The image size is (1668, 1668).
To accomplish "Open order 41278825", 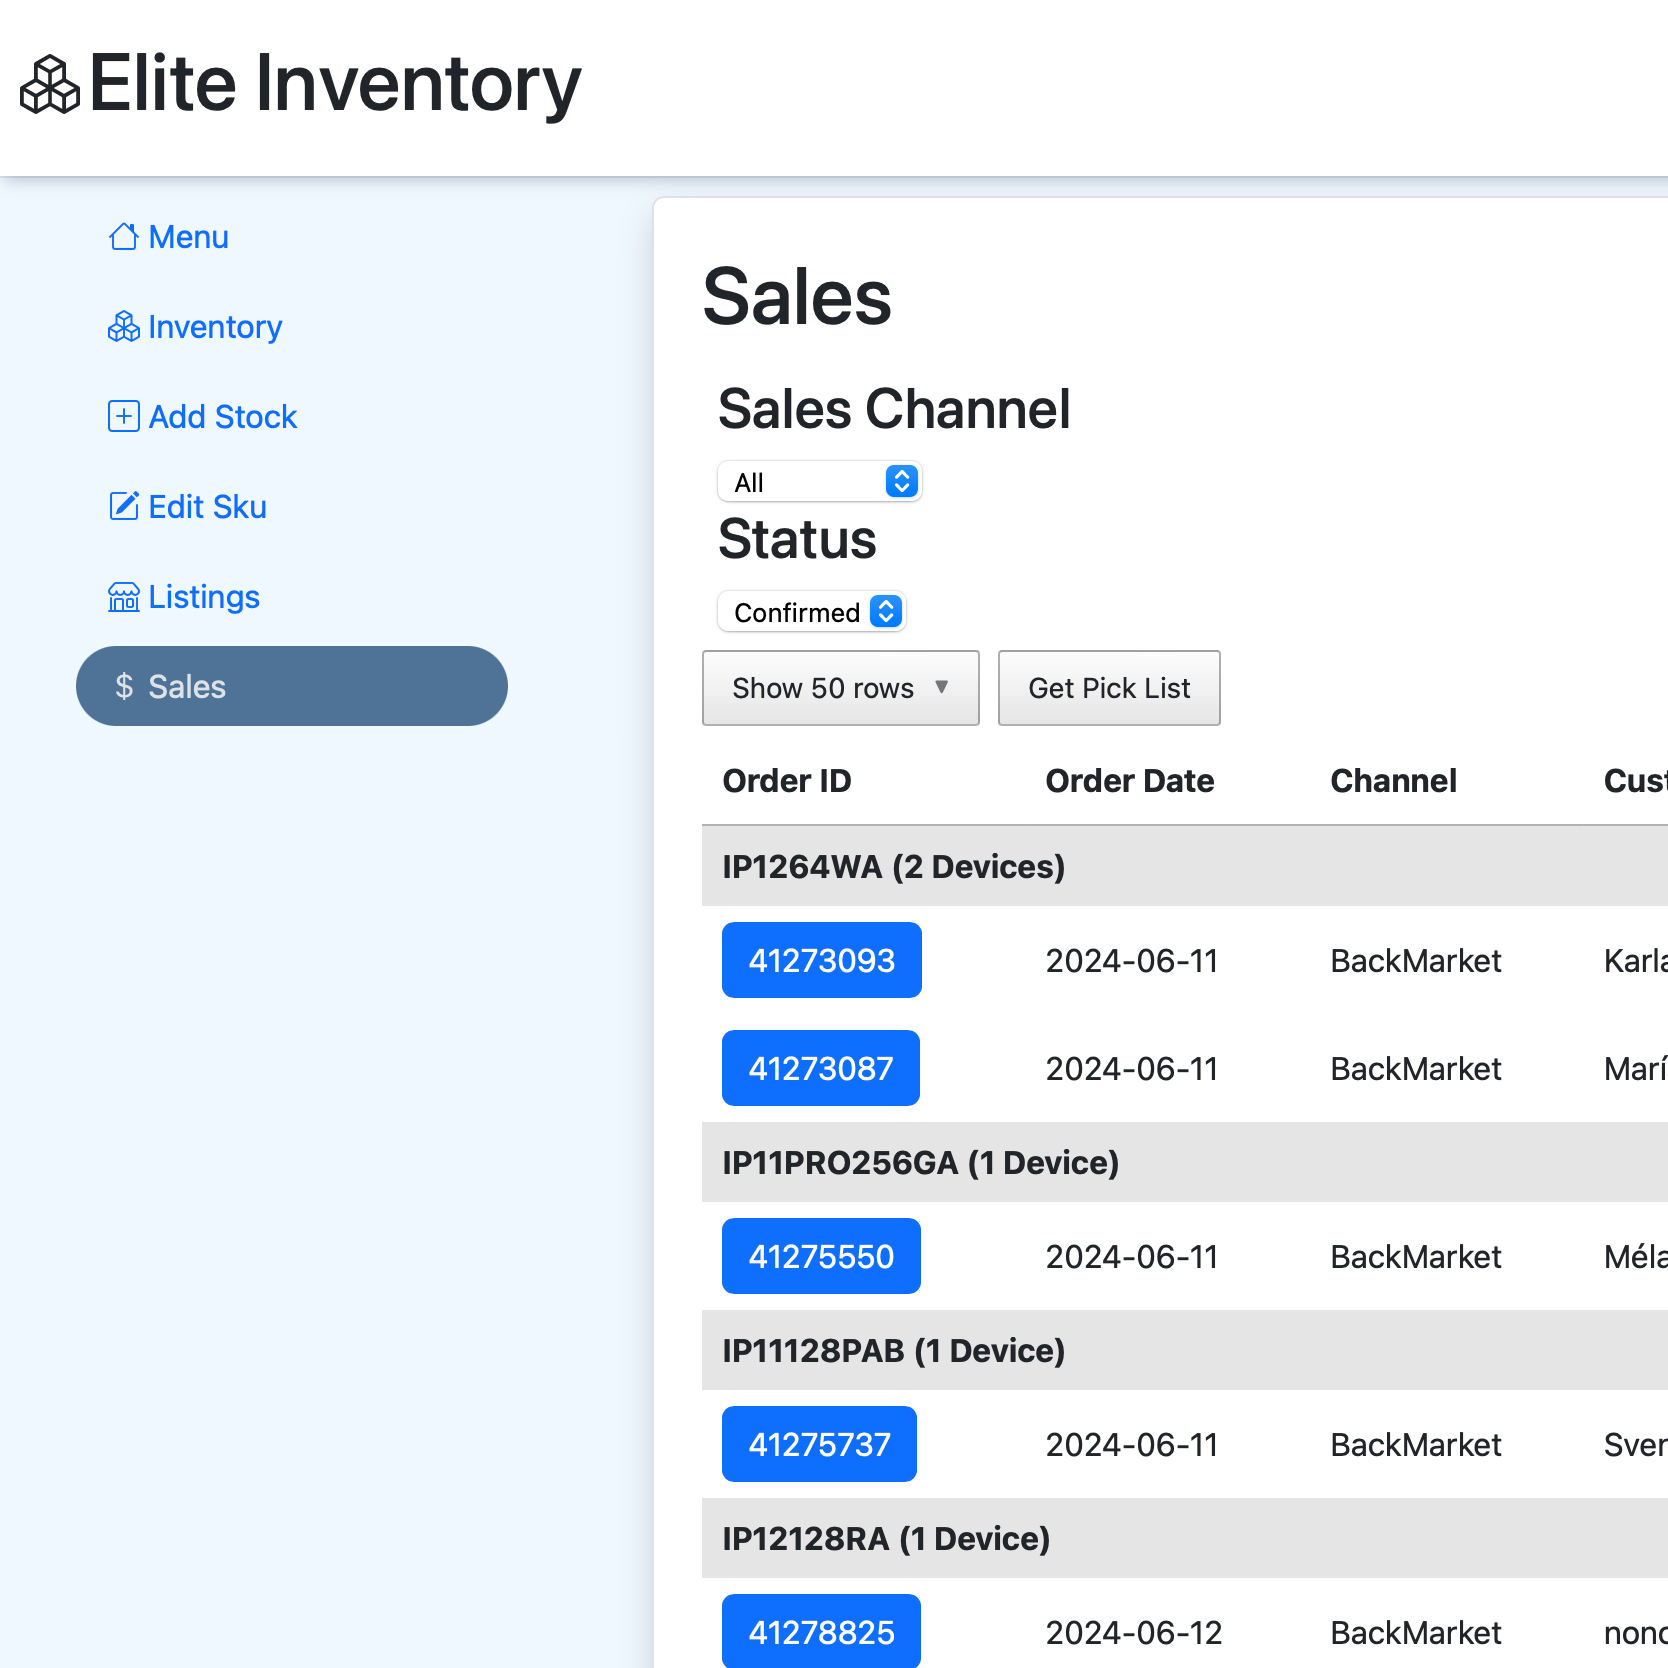I will (x=821, y=1631).
